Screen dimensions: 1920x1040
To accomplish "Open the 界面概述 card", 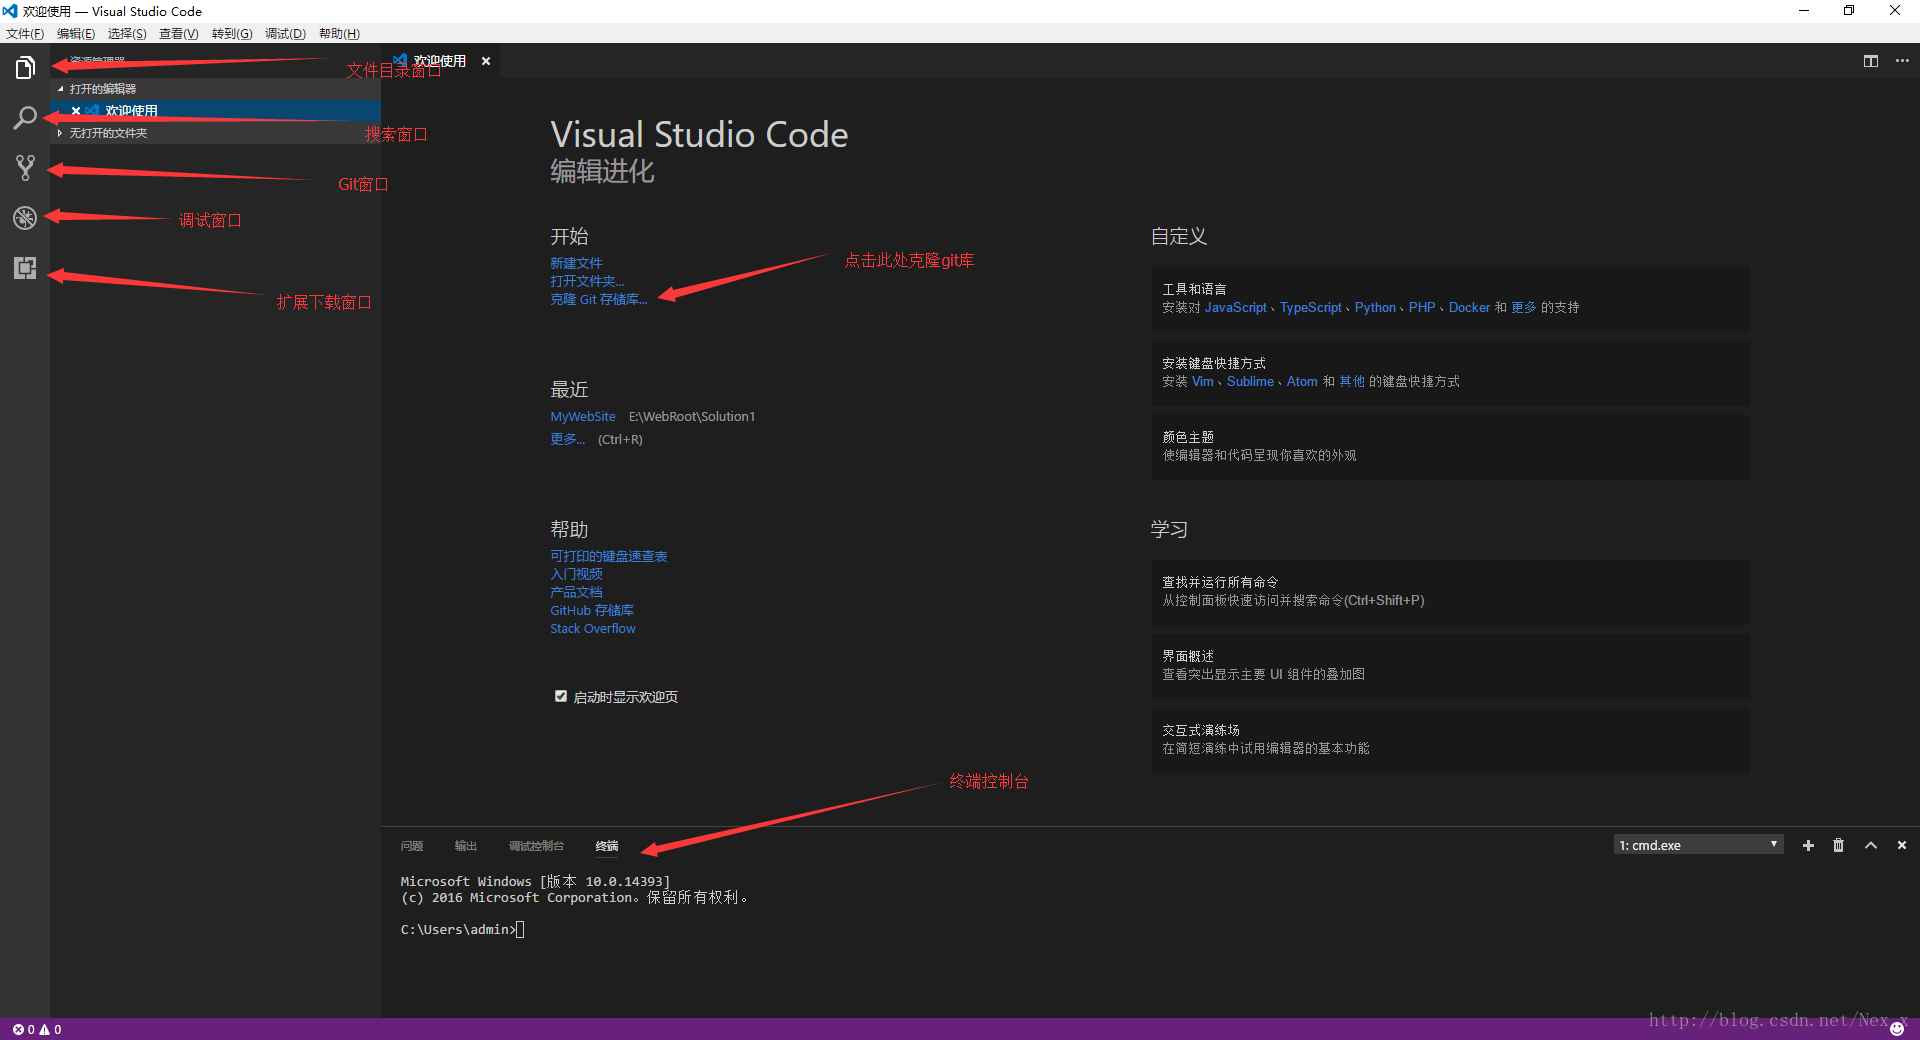I will [1450, 666].
